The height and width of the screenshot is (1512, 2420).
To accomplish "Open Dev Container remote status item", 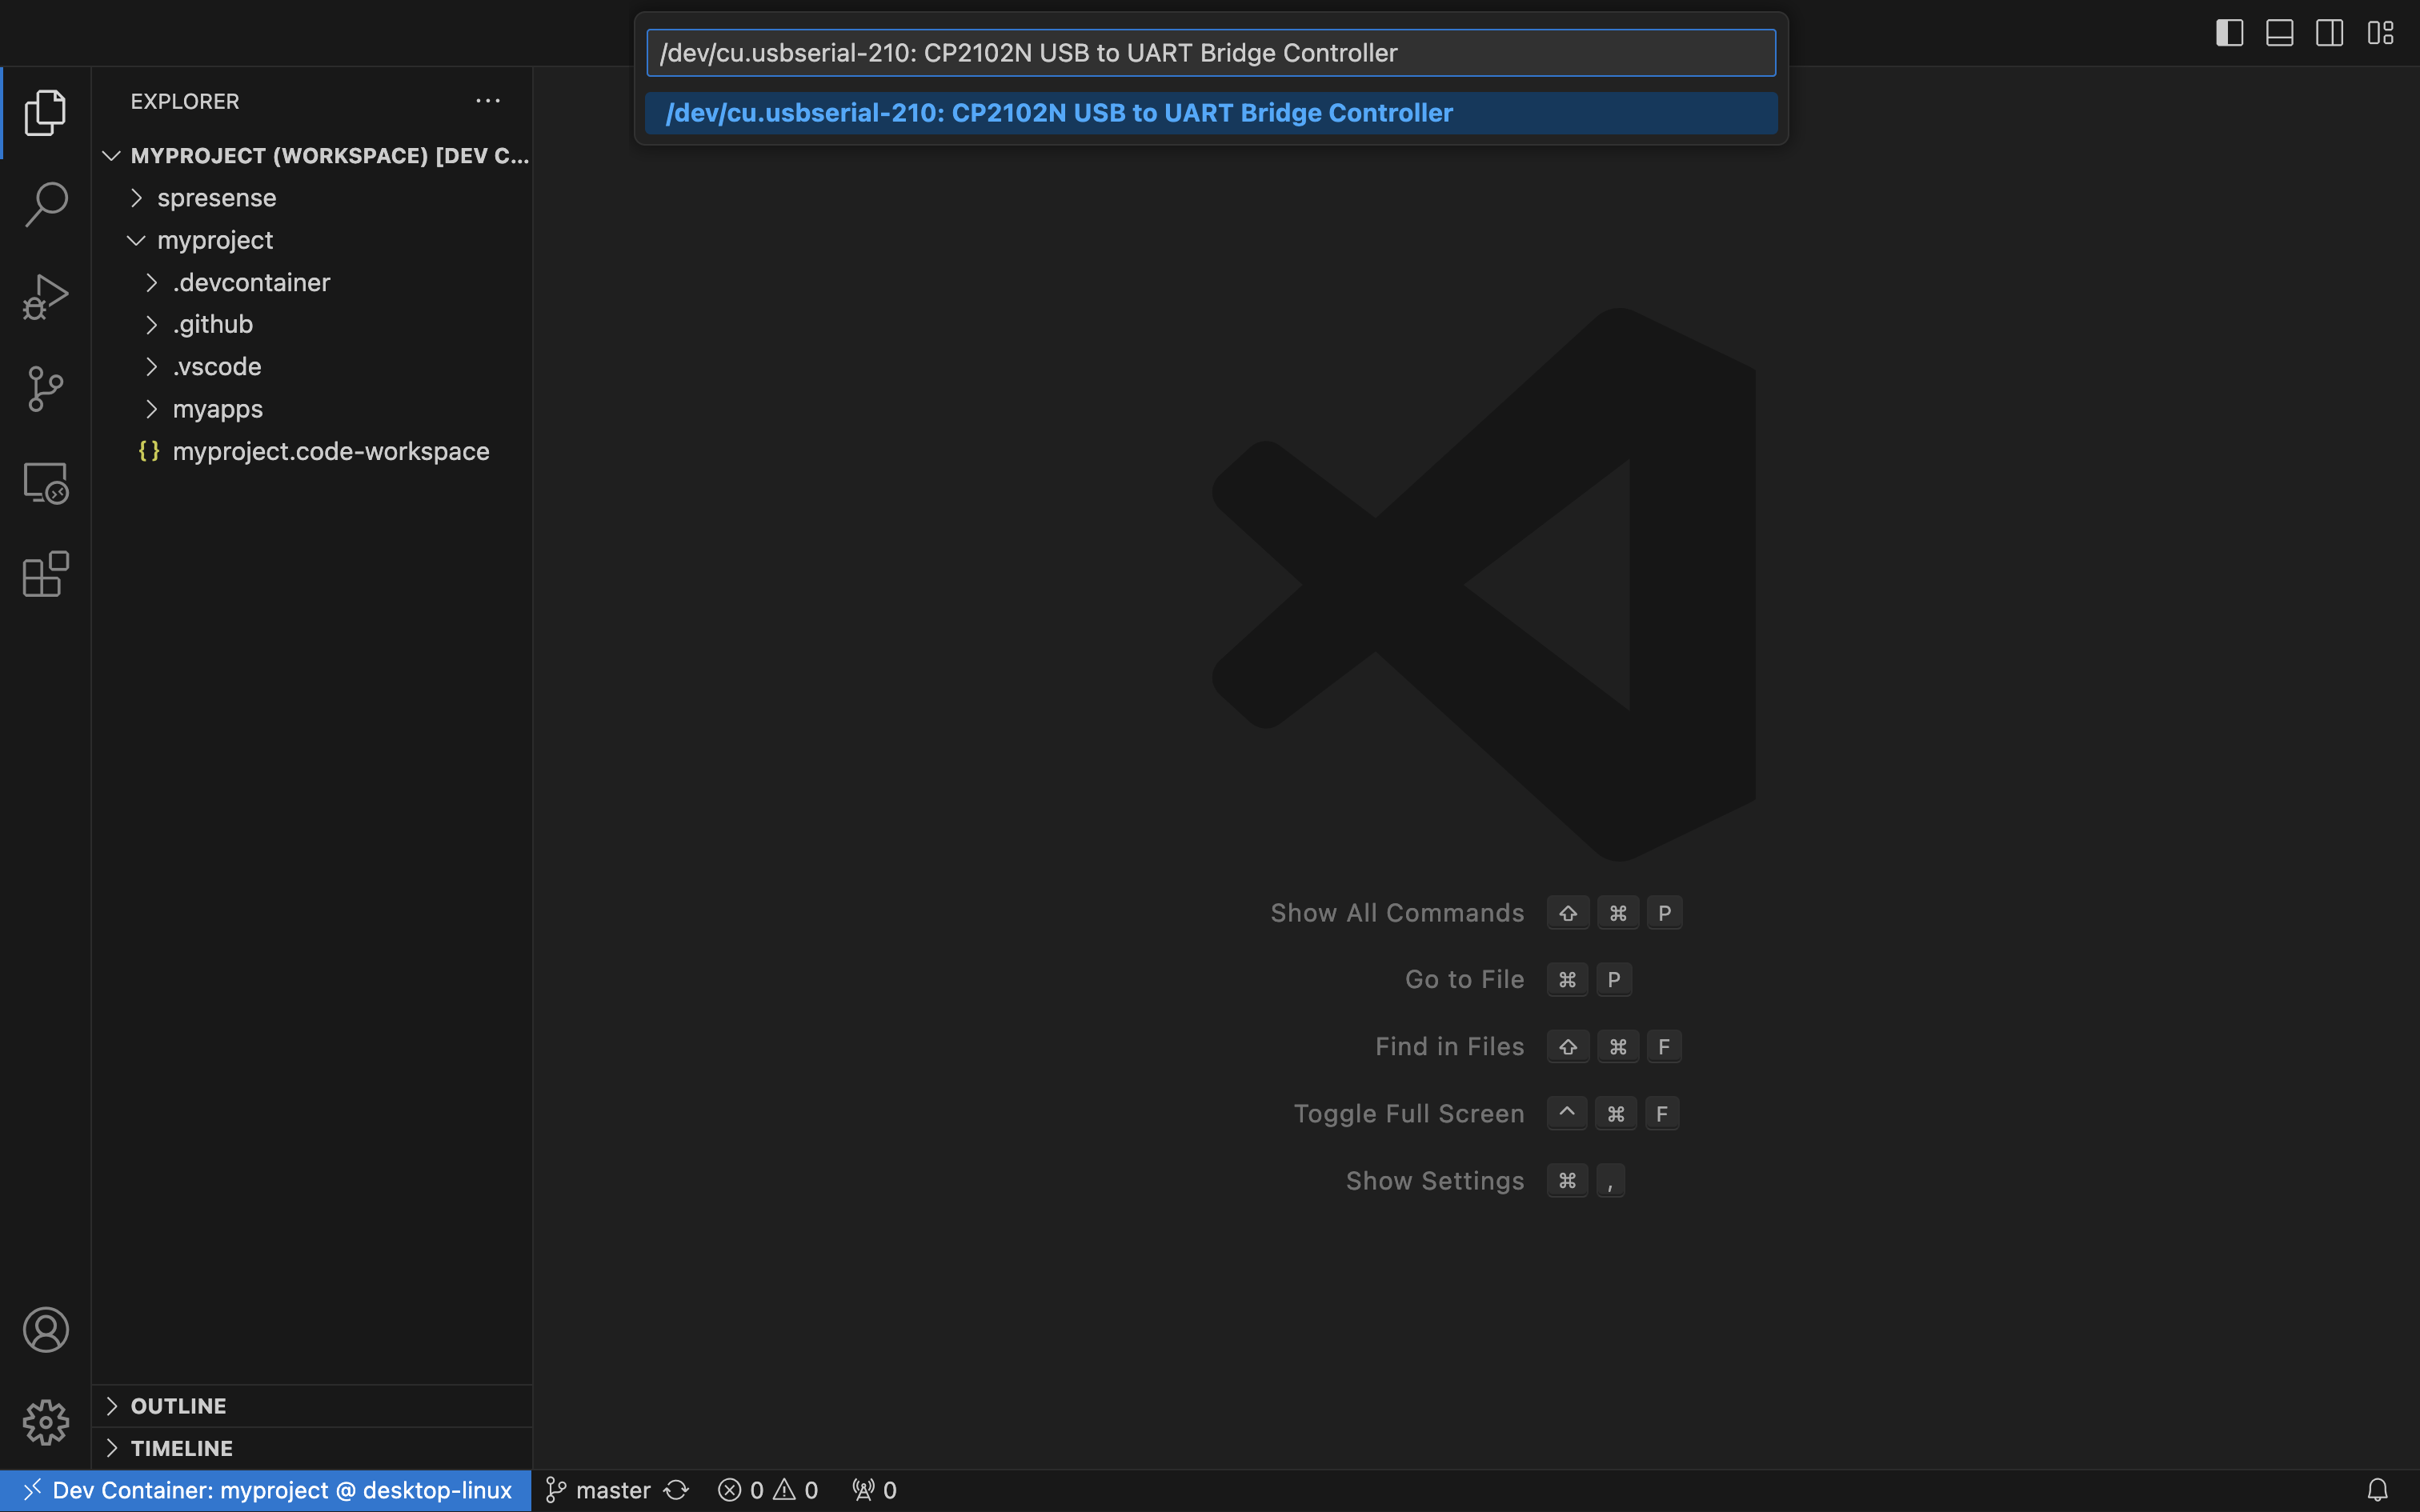I will coord(266,1490).
